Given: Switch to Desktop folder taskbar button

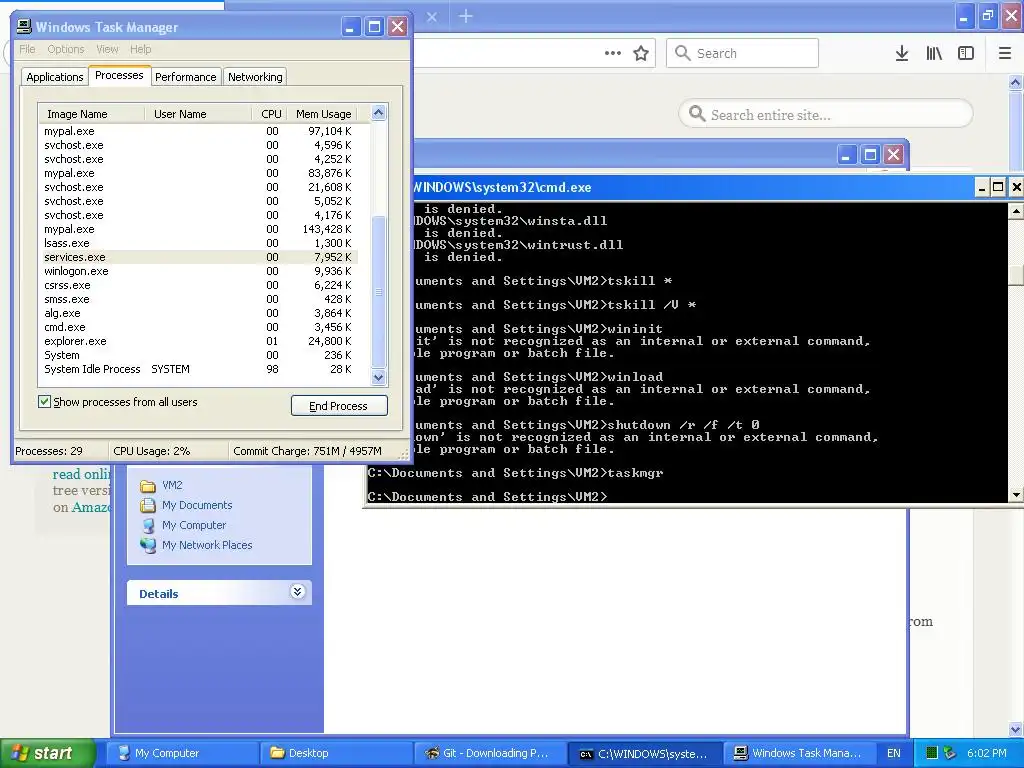Looking at the screenshot, I should (x=336, y=753).
